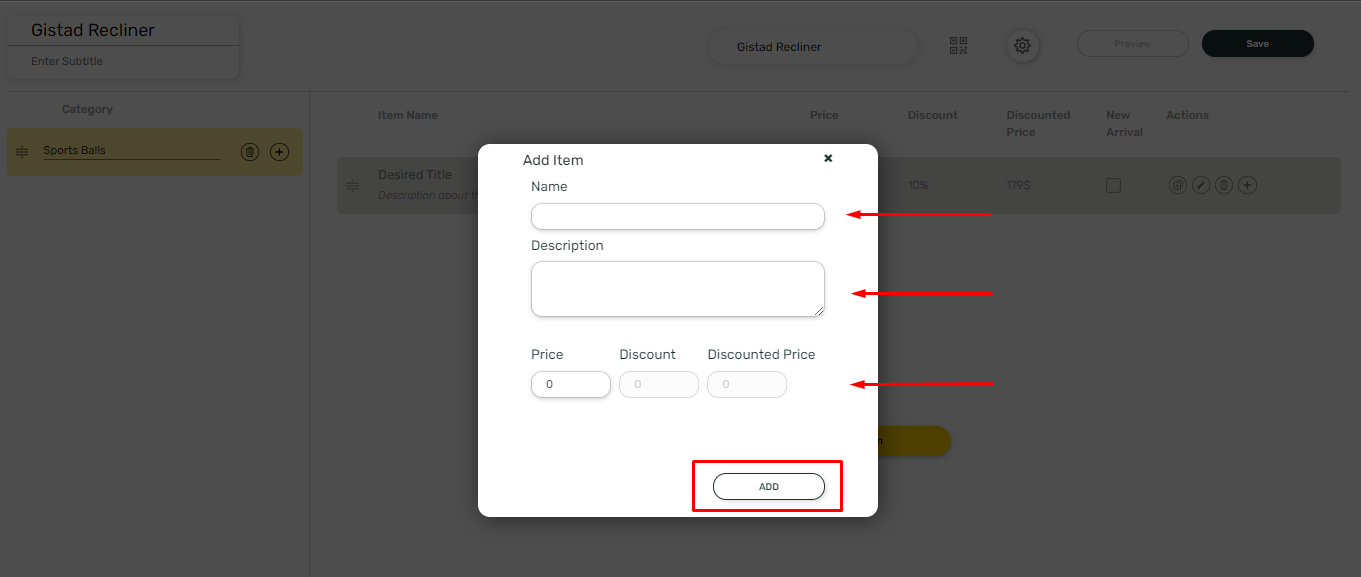Screen dimensions: 1361x577
Task: Click the Preview button
Action: coord(1132,43)
